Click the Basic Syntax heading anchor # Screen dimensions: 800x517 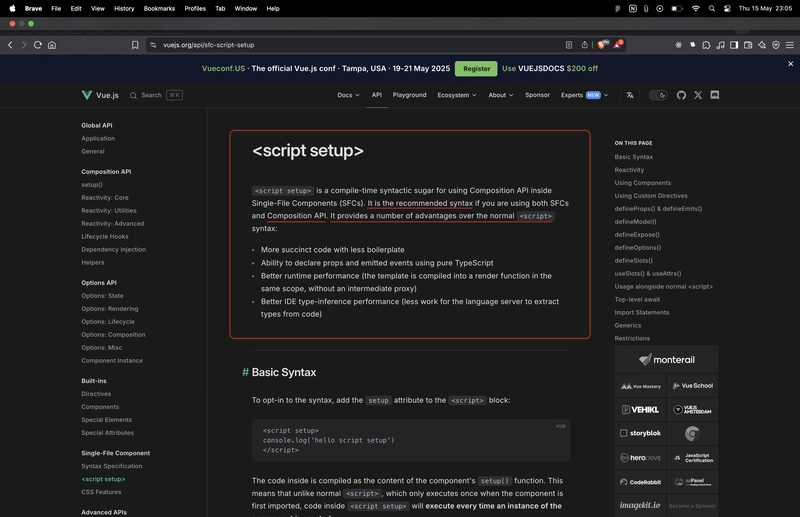coord(245,372)
